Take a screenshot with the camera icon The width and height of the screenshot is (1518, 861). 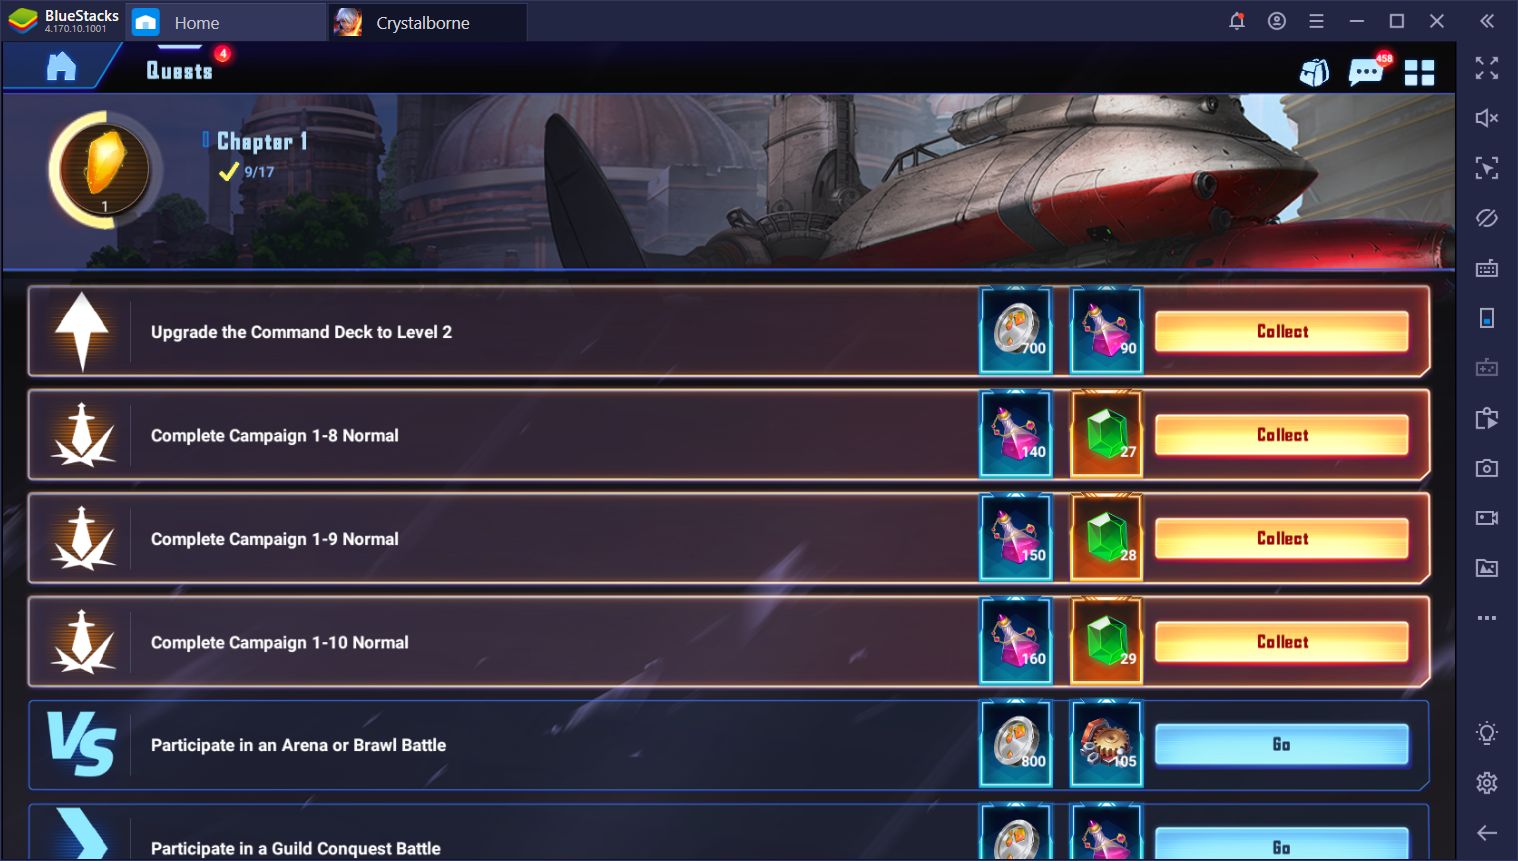pos(1487,468)
